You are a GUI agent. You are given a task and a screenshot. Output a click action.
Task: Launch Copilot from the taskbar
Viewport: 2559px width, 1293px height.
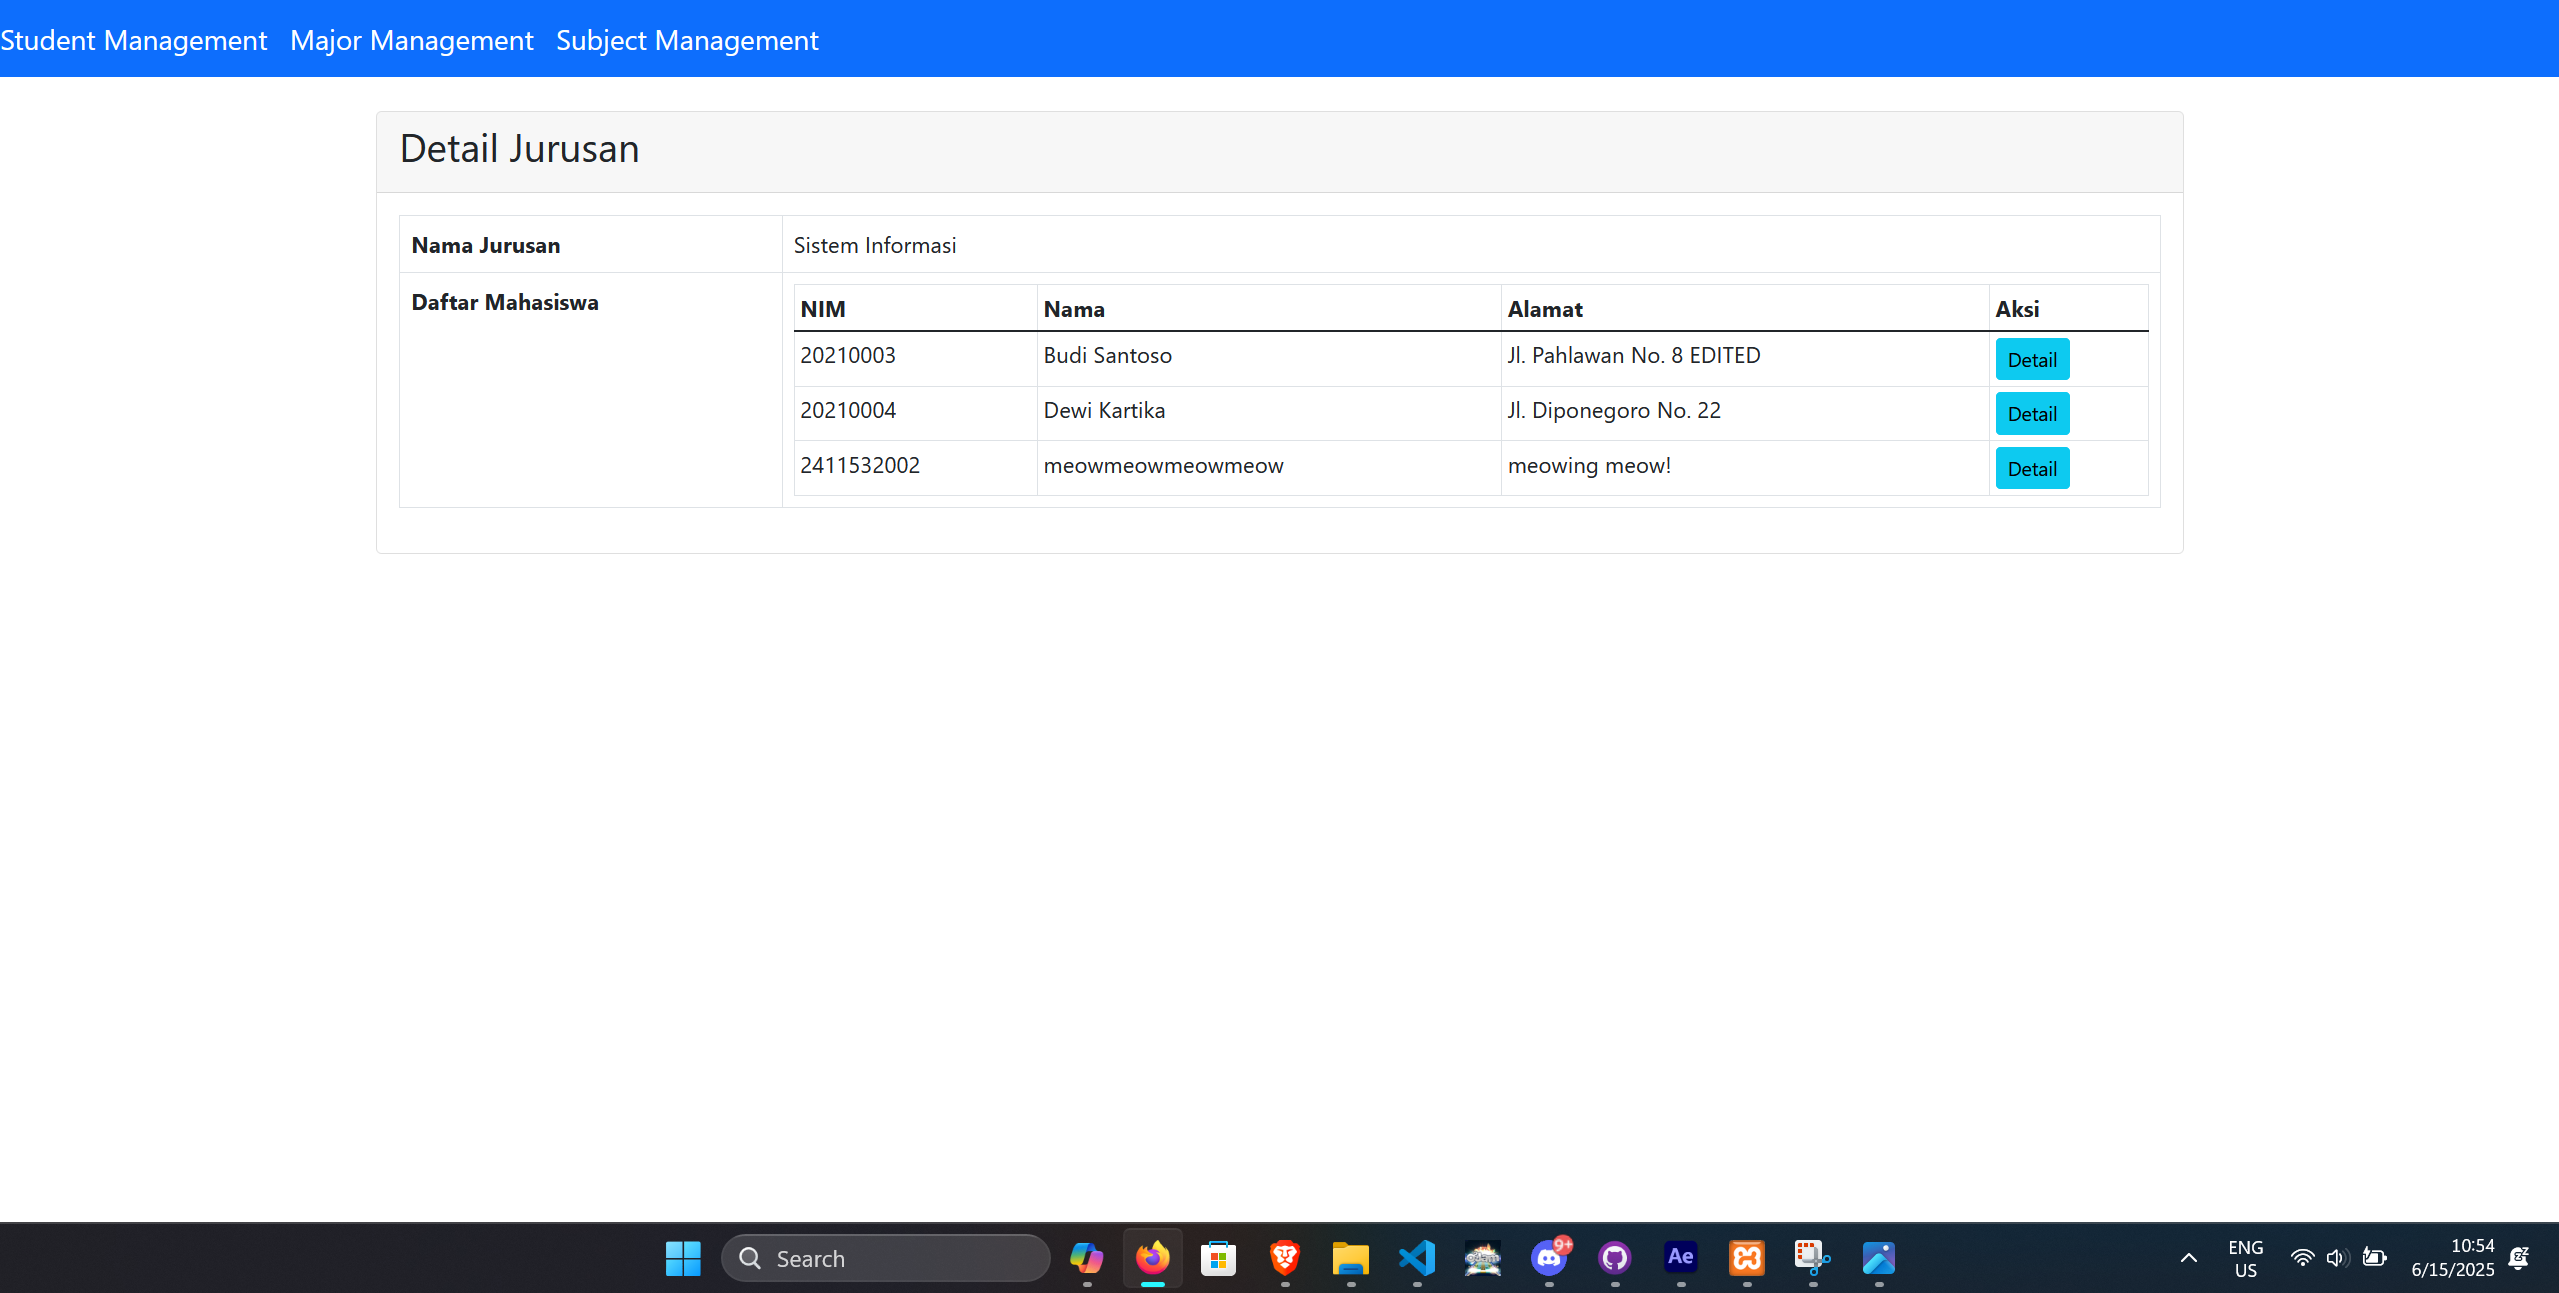pos(1086,1258)
